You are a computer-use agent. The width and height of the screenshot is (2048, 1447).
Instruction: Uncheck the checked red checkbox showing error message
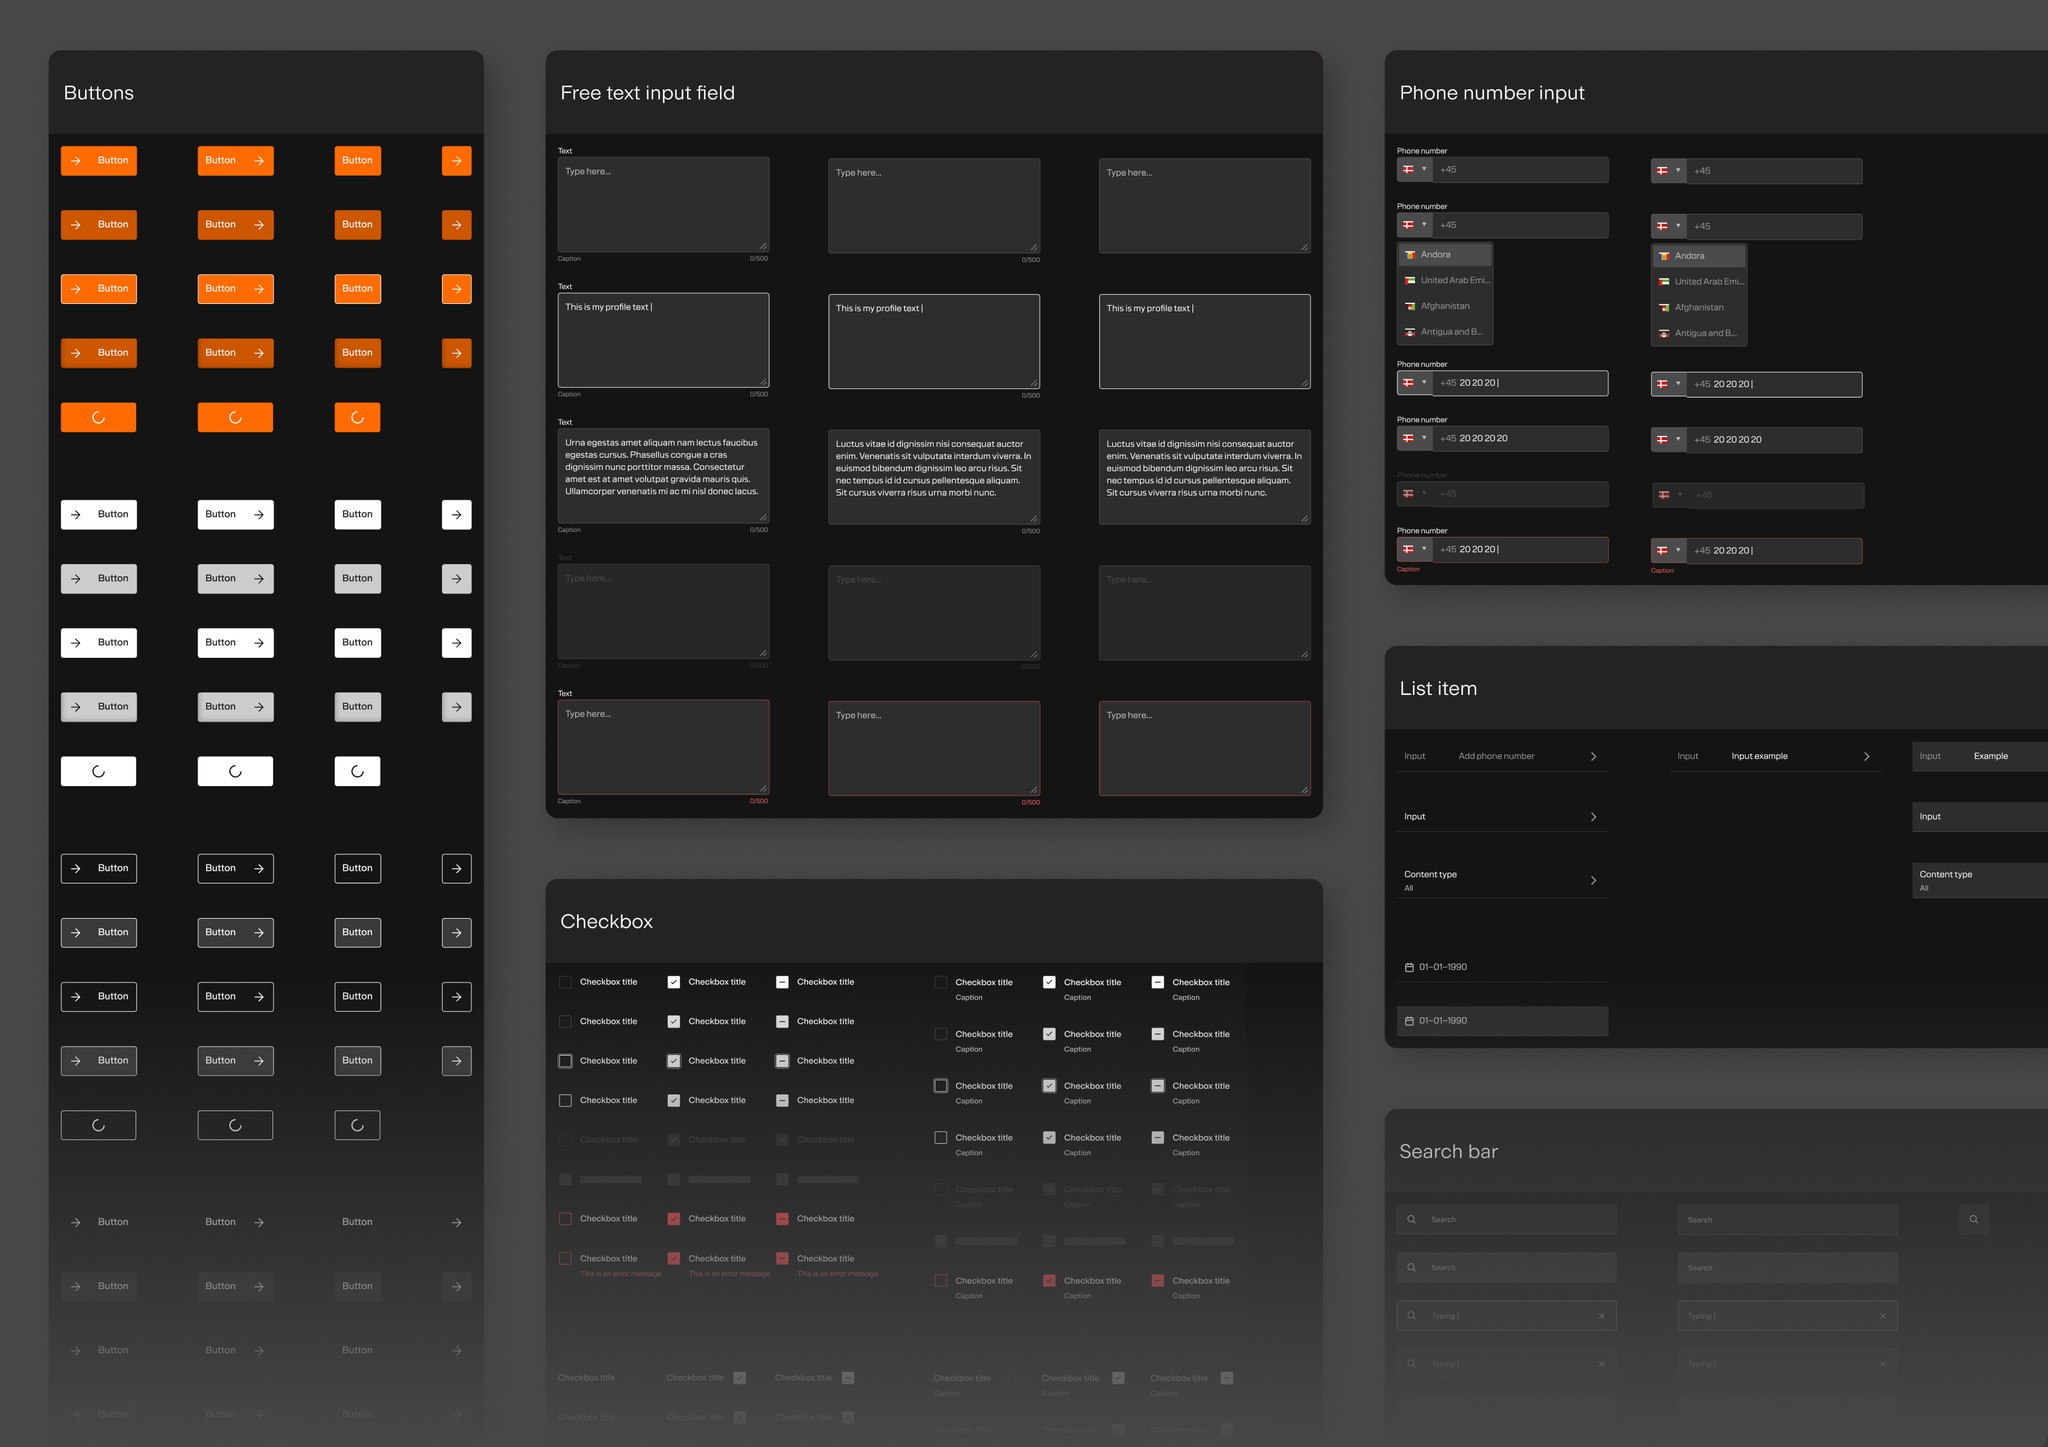point(674,1259)
